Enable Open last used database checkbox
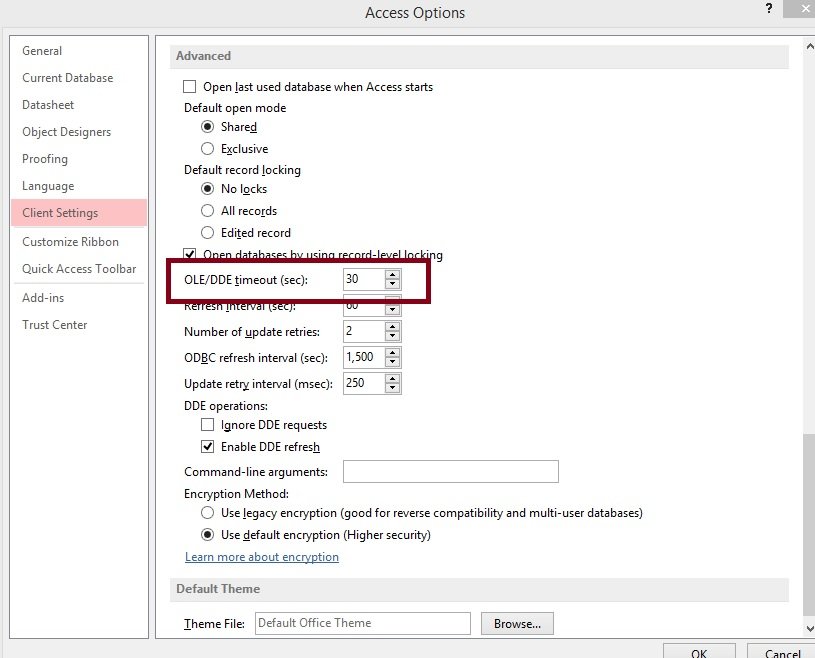Image resolution: width=815 pixels, height=658 pixels. [x=190, y=87]
